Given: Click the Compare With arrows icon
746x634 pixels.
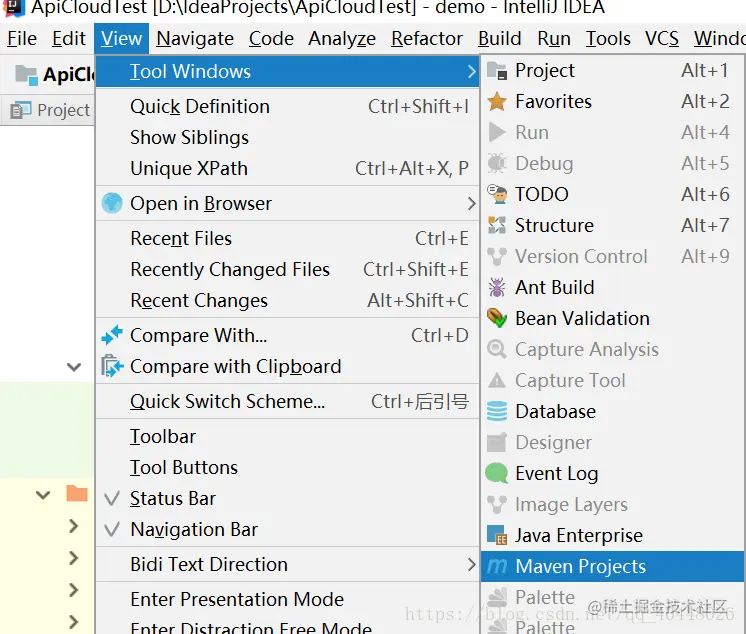Looking at the screenshot, I should [x=112, y=335].
